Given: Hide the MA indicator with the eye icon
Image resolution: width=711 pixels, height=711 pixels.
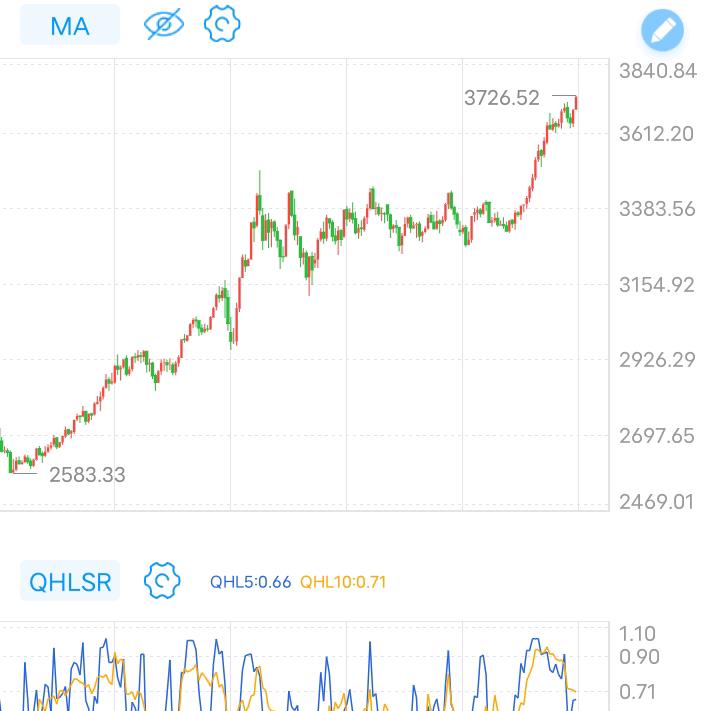Looking at the screenshot, I should (x=164, y=25).
